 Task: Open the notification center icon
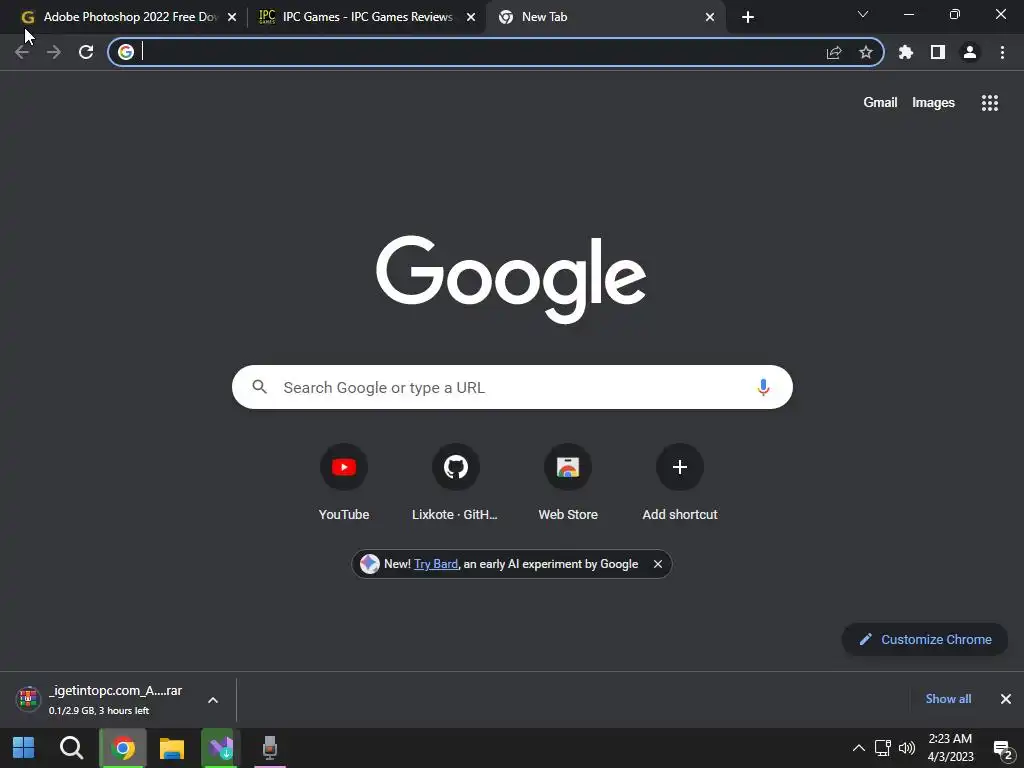tap(1003, 749)
